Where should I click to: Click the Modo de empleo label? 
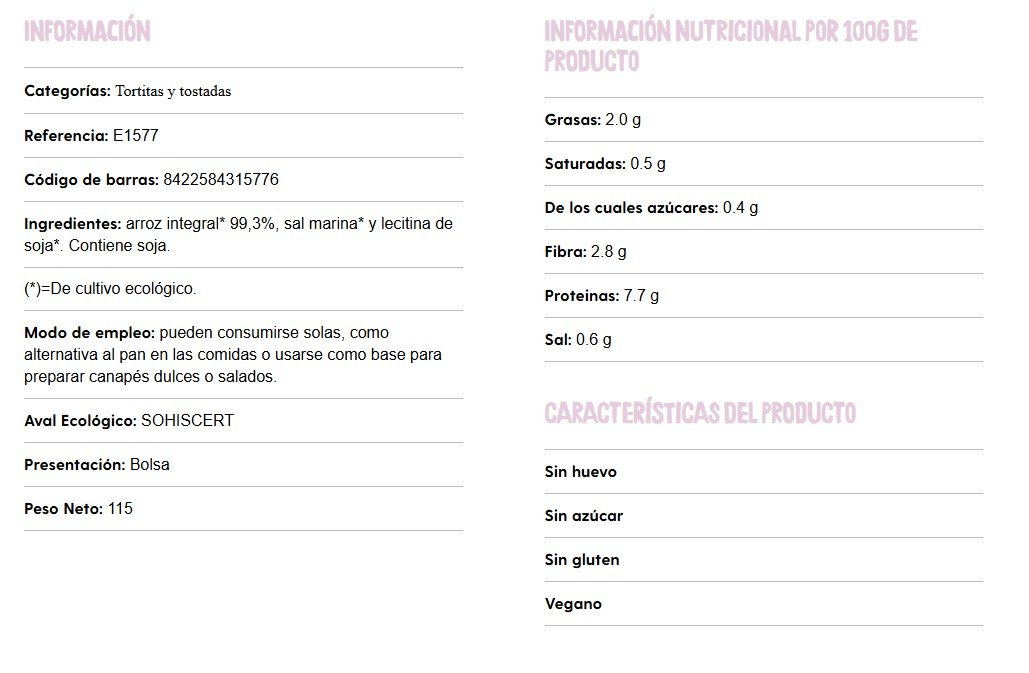(88, 333)
